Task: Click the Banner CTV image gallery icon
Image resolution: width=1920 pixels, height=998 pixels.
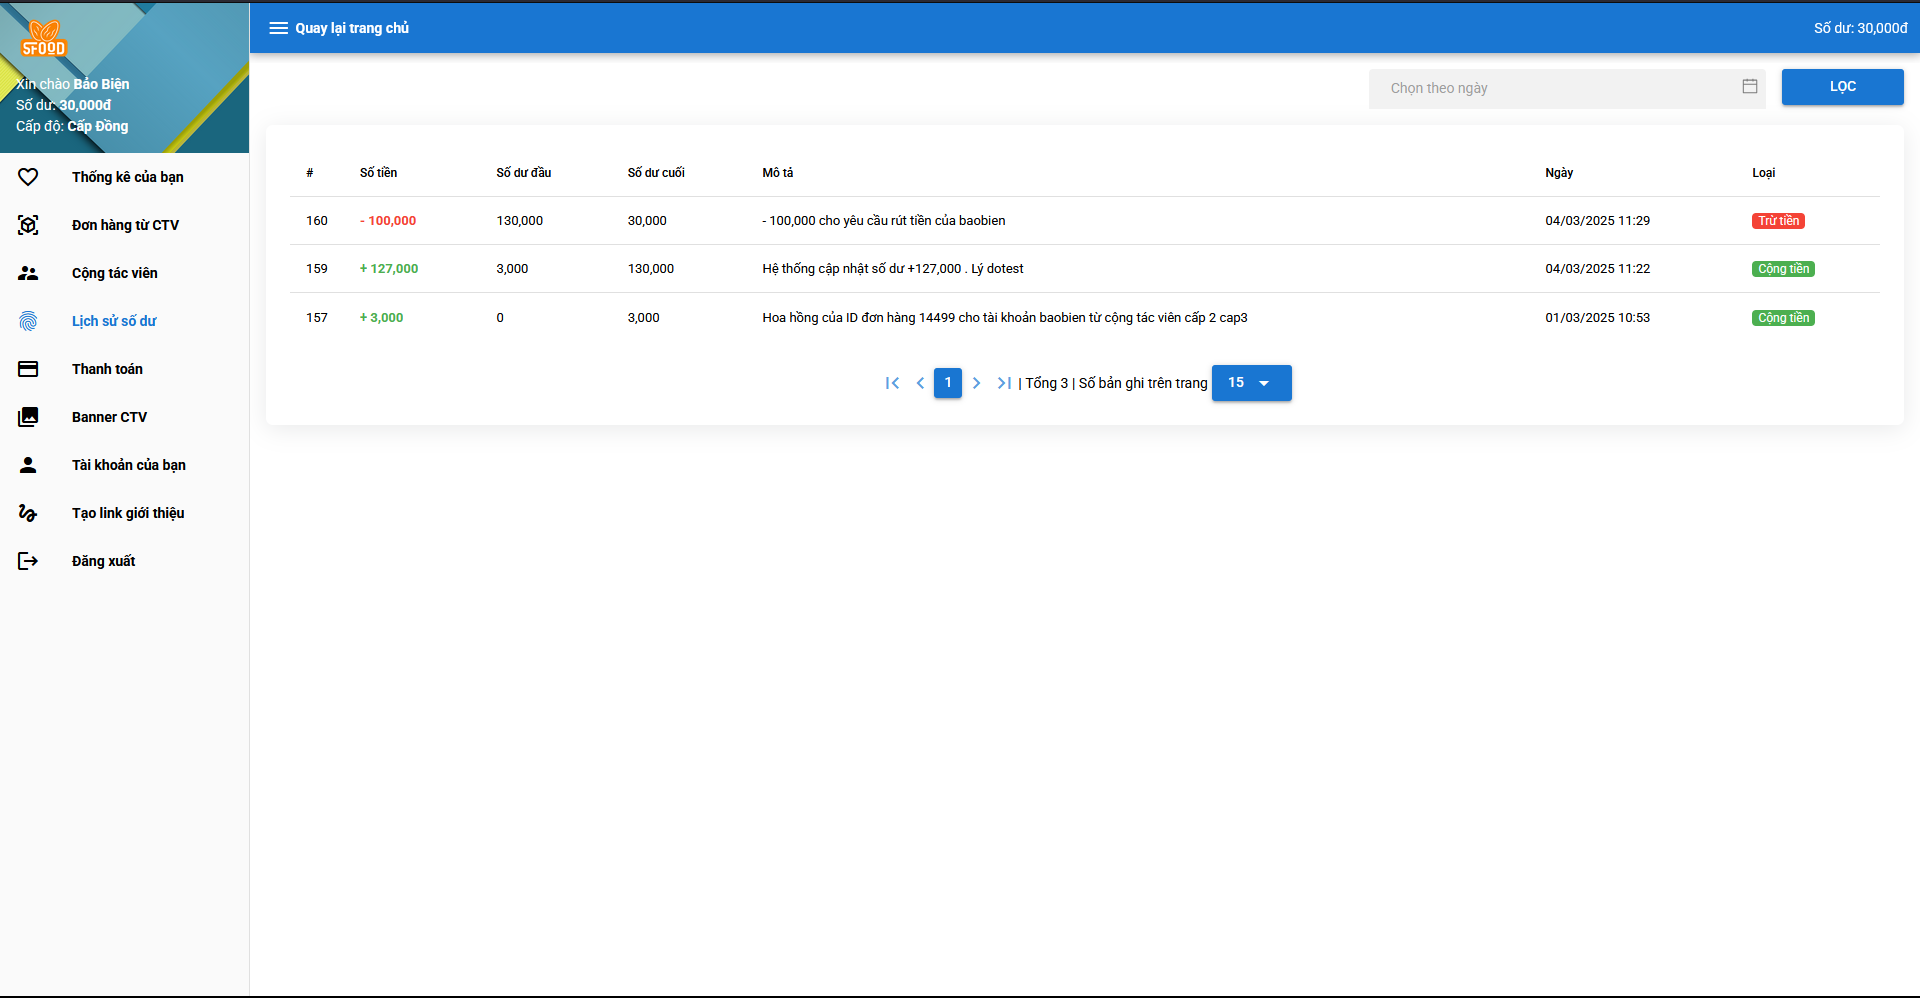Action: click(28, 417)
